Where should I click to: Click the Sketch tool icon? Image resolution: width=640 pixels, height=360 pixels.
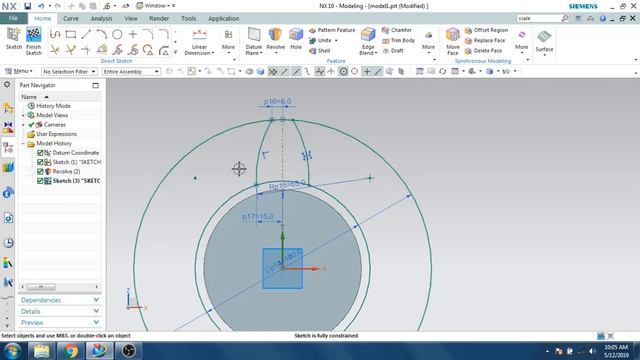13,35
